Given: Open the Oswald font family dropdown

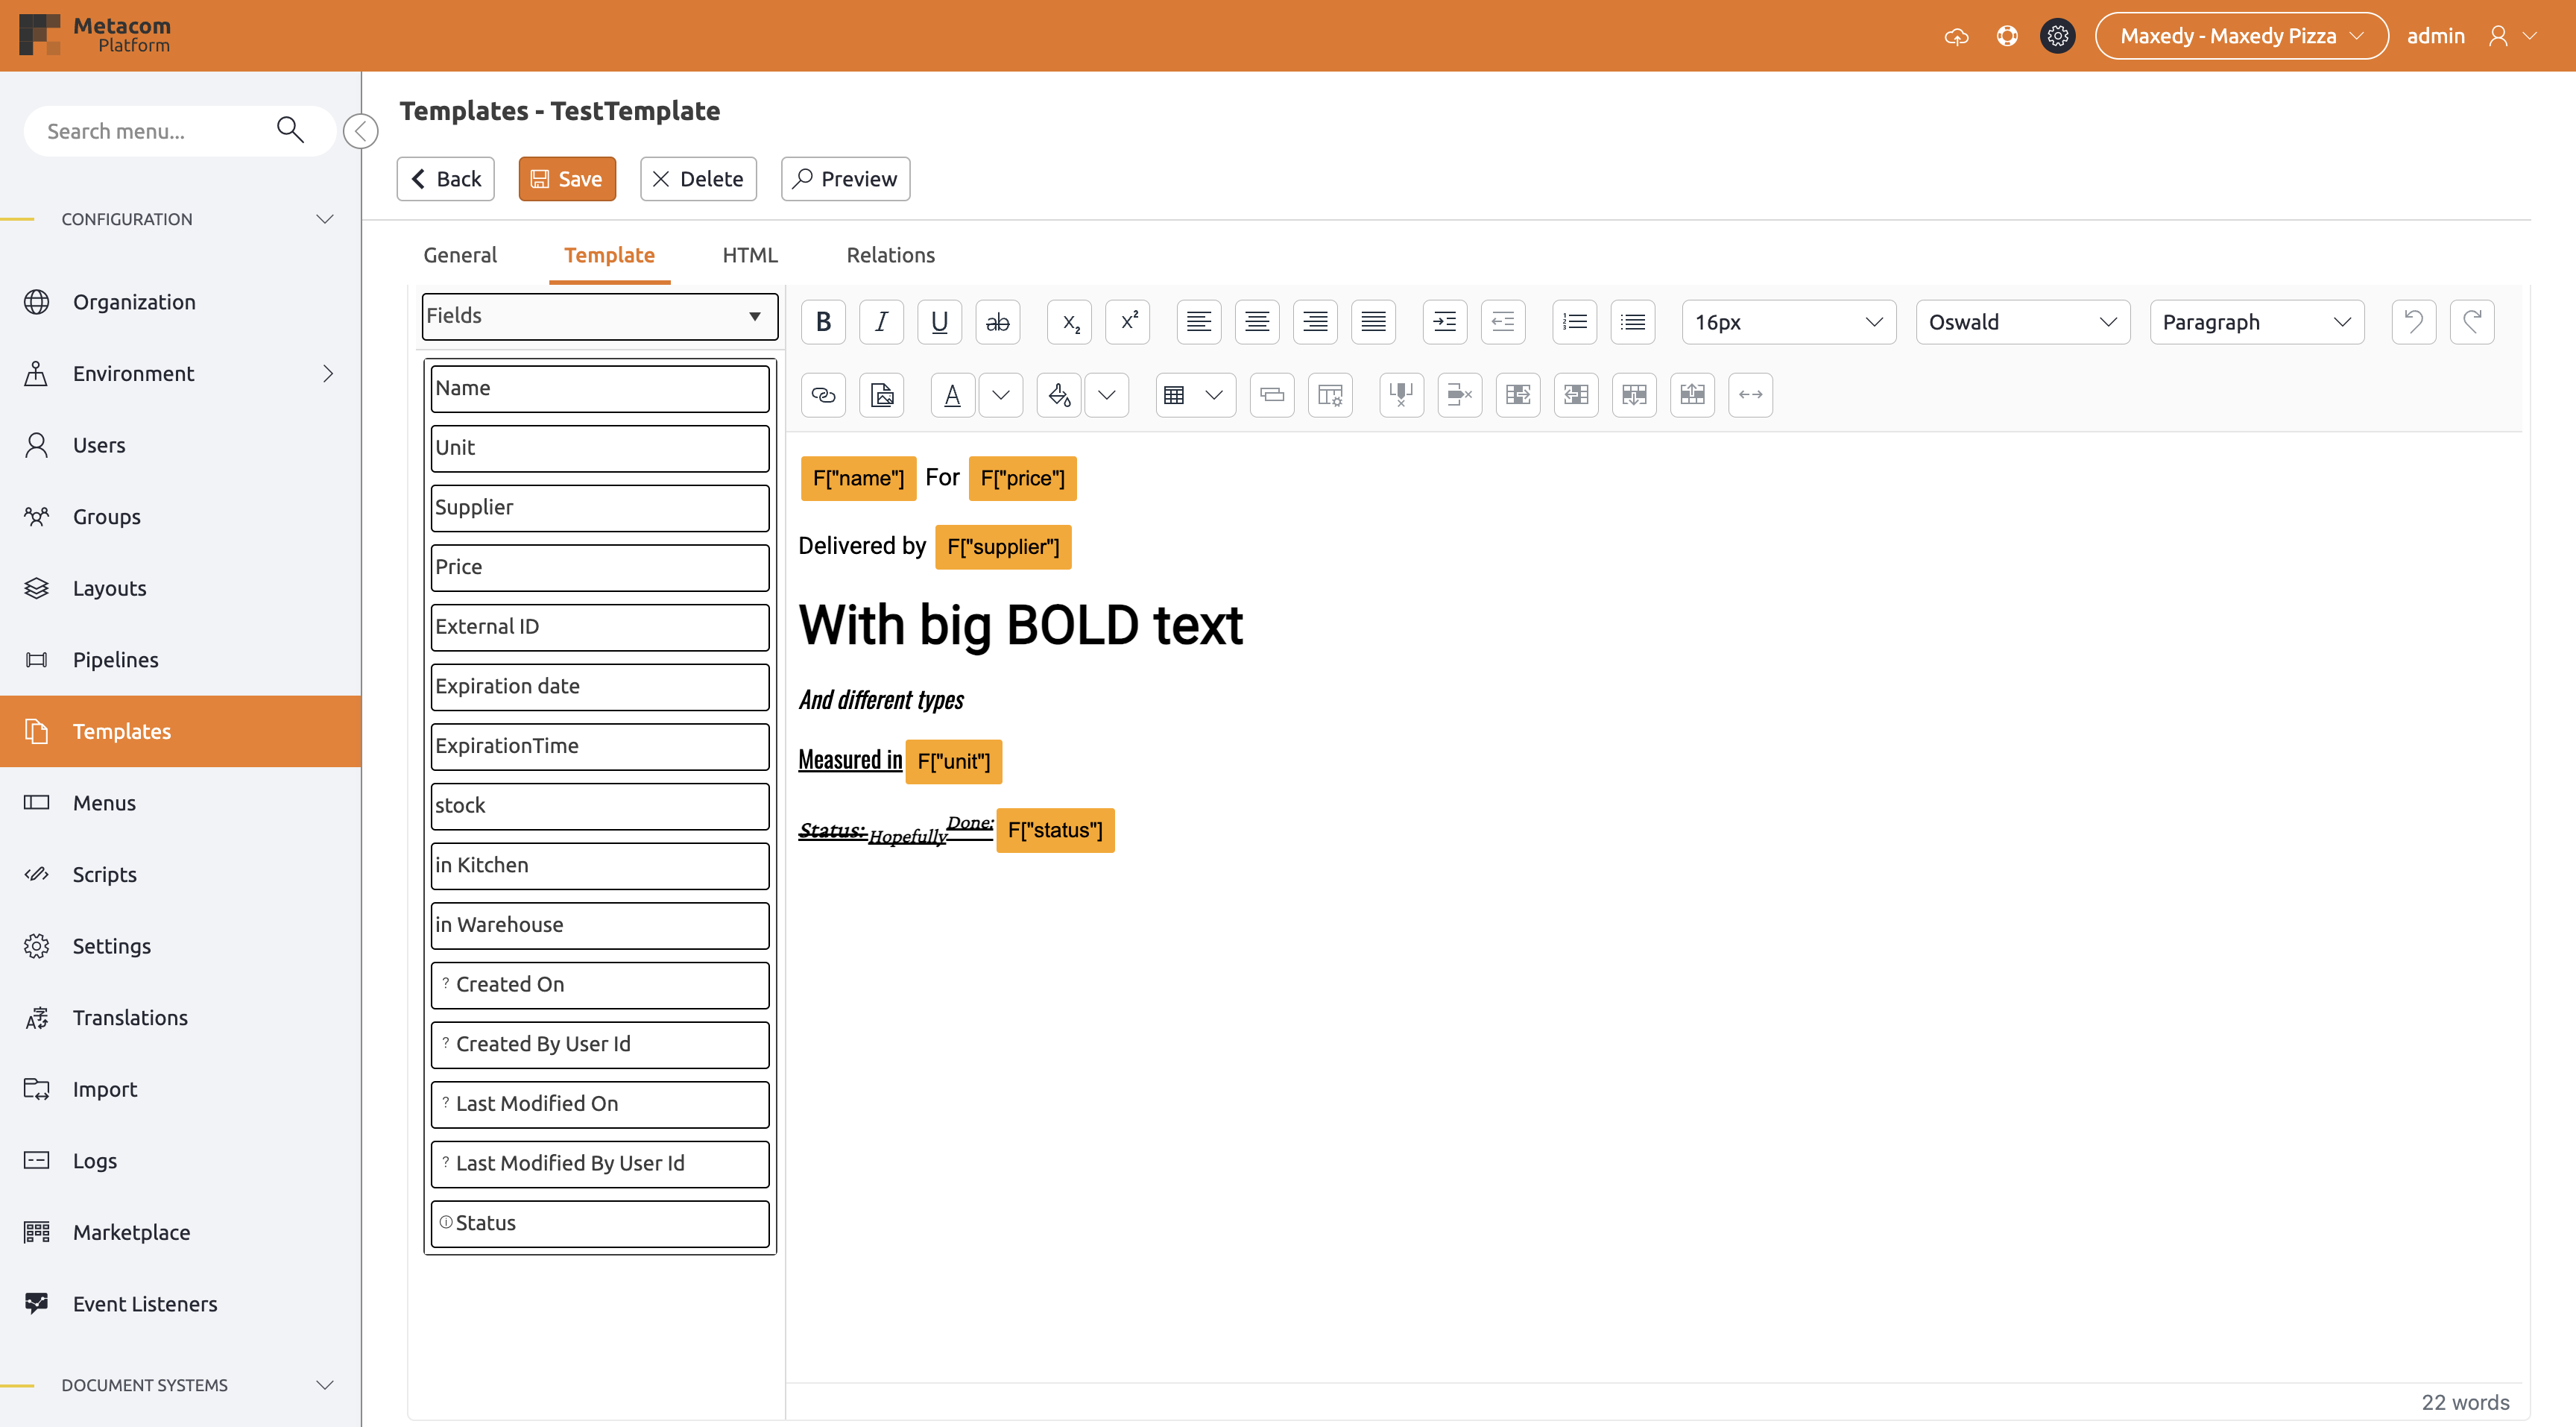Looking at the screenshot, I should coord(2022,322).
